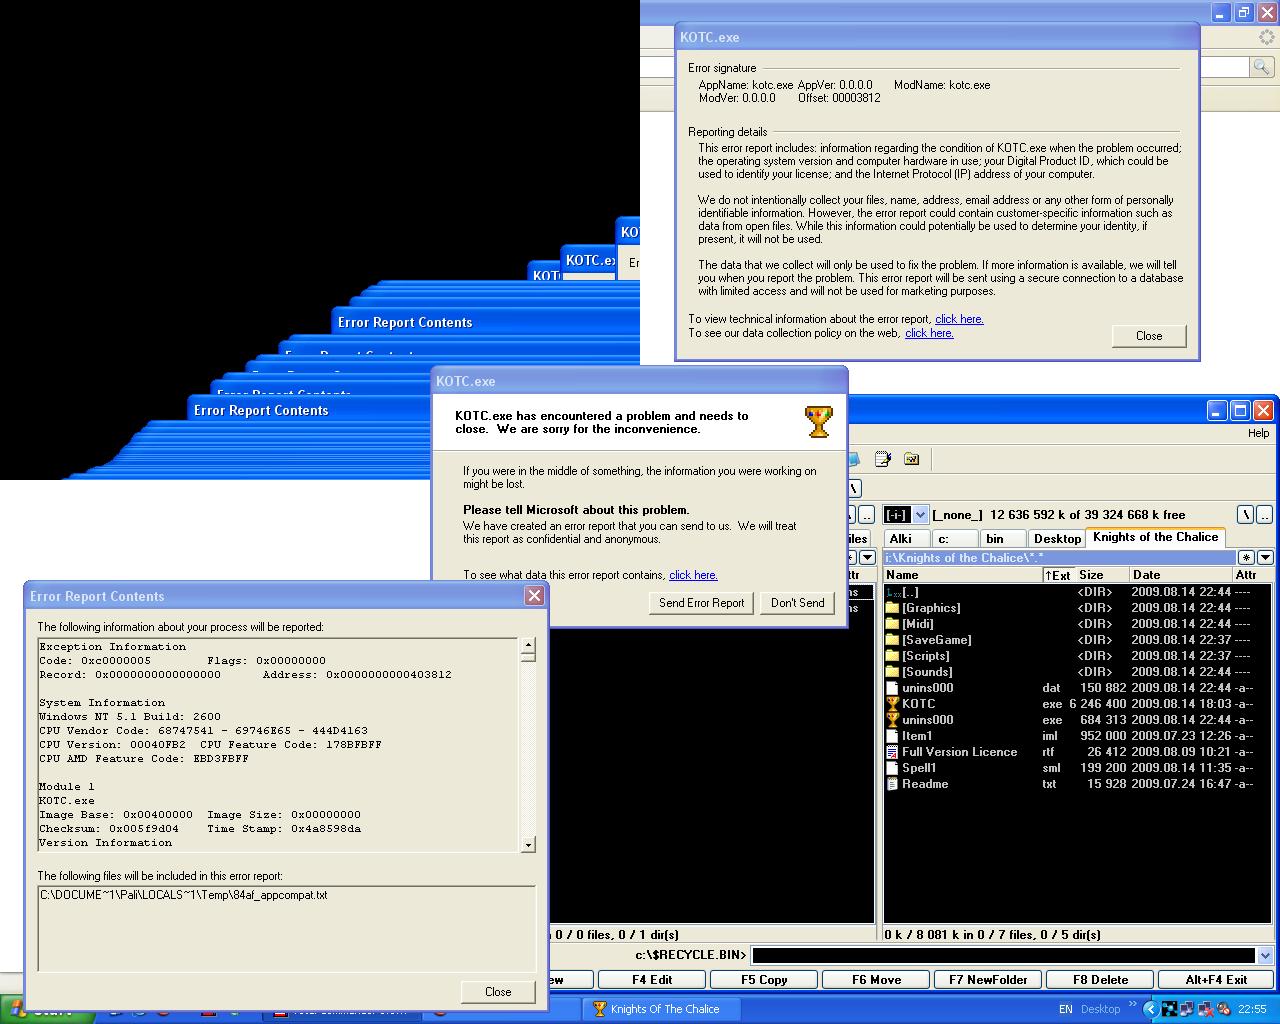Close the Error Report Contents dialog via Close button
This screenshot has height=1024, width=1280.
pyautogui.click(x=498, y=992)
